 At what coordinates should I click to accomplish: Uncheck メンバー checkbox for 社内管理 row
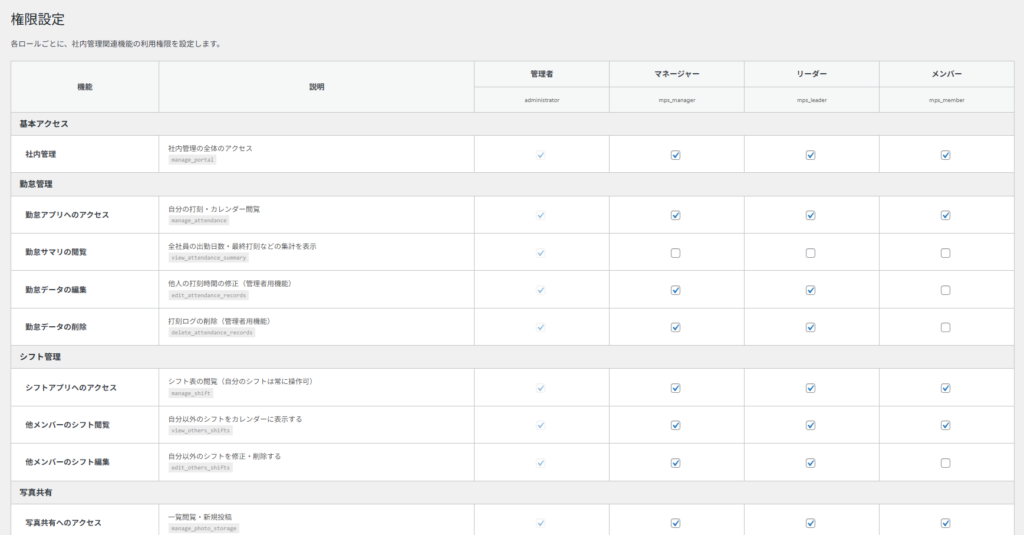(x=945, y=155)
